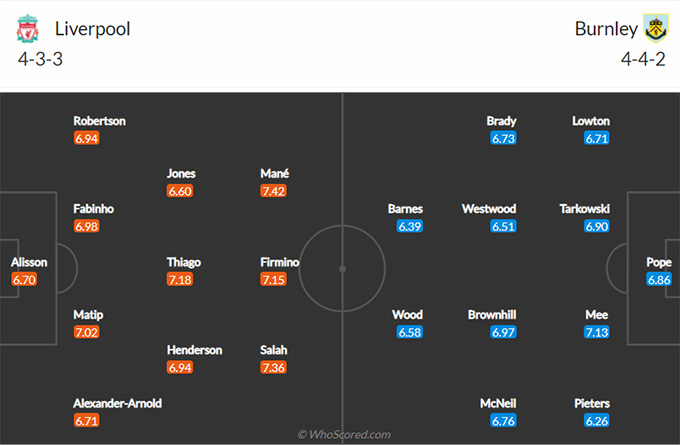Select Pope the Burnley goalkeeper
Screen dimensions: 680x445
point(658,262)
